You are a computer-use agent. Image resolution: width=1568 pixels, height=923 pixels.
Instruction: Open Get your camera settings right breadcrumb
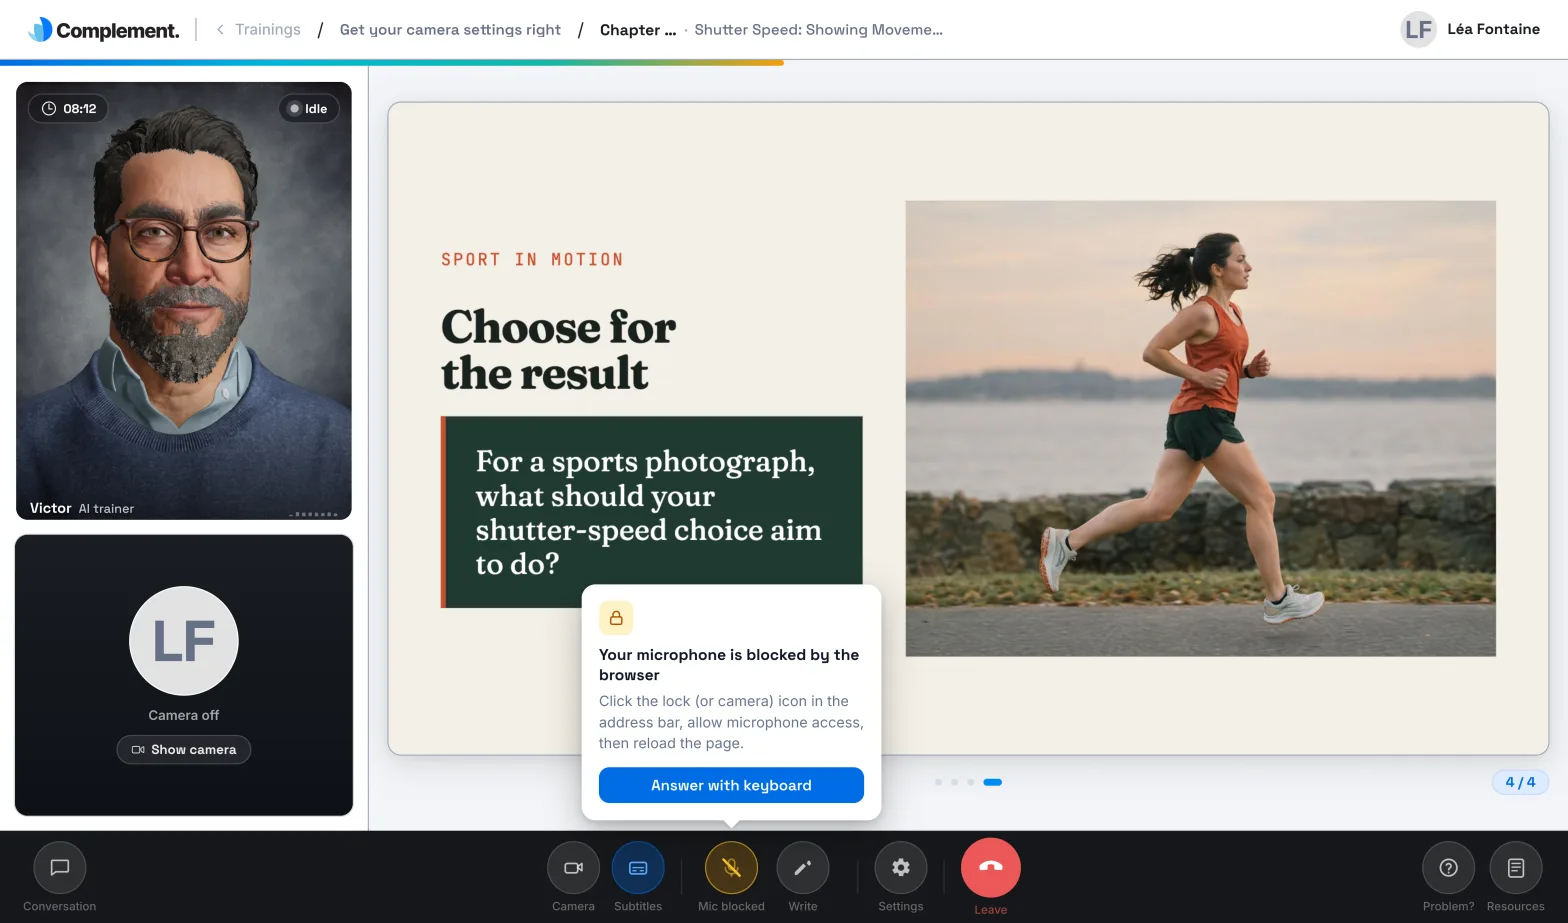(x=450, y=30)
